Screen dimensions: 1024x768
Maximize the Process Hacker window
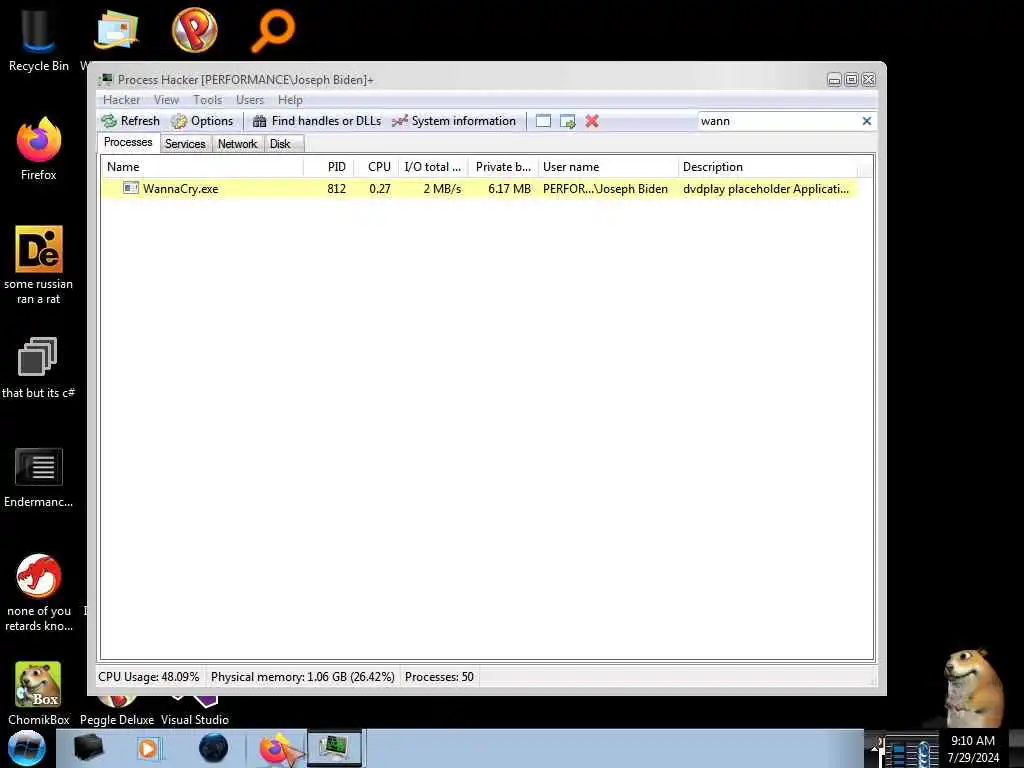[852, 80]
